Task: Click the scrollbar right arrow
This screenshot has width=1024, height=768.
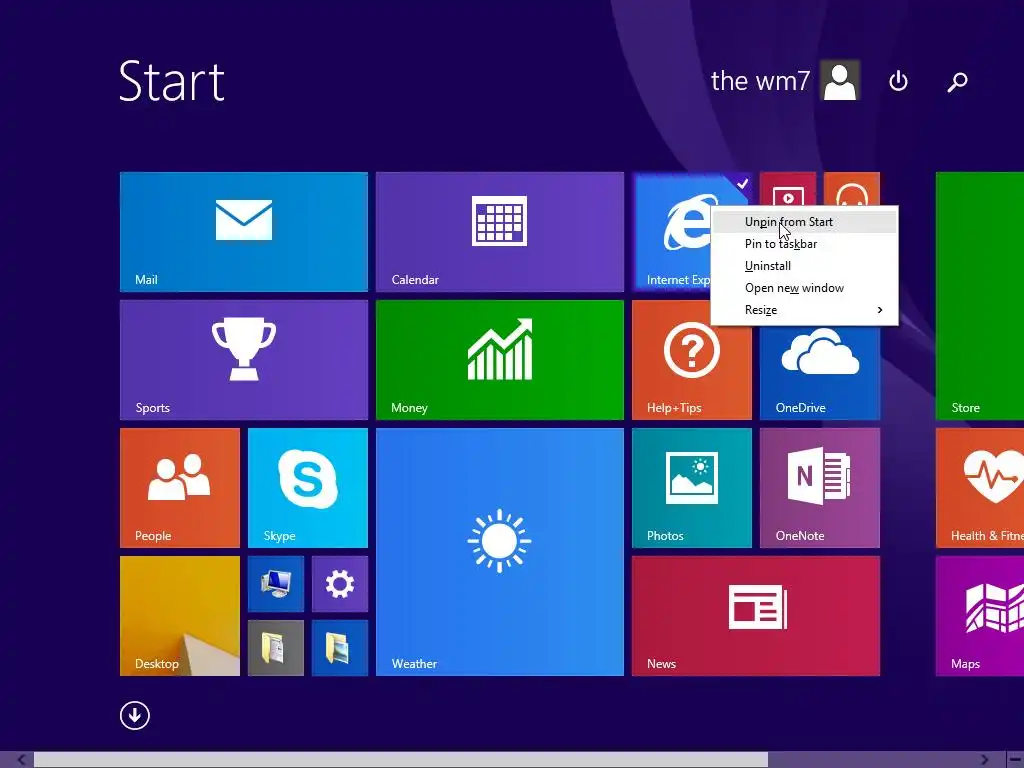Action: click(x=984, y=760)
